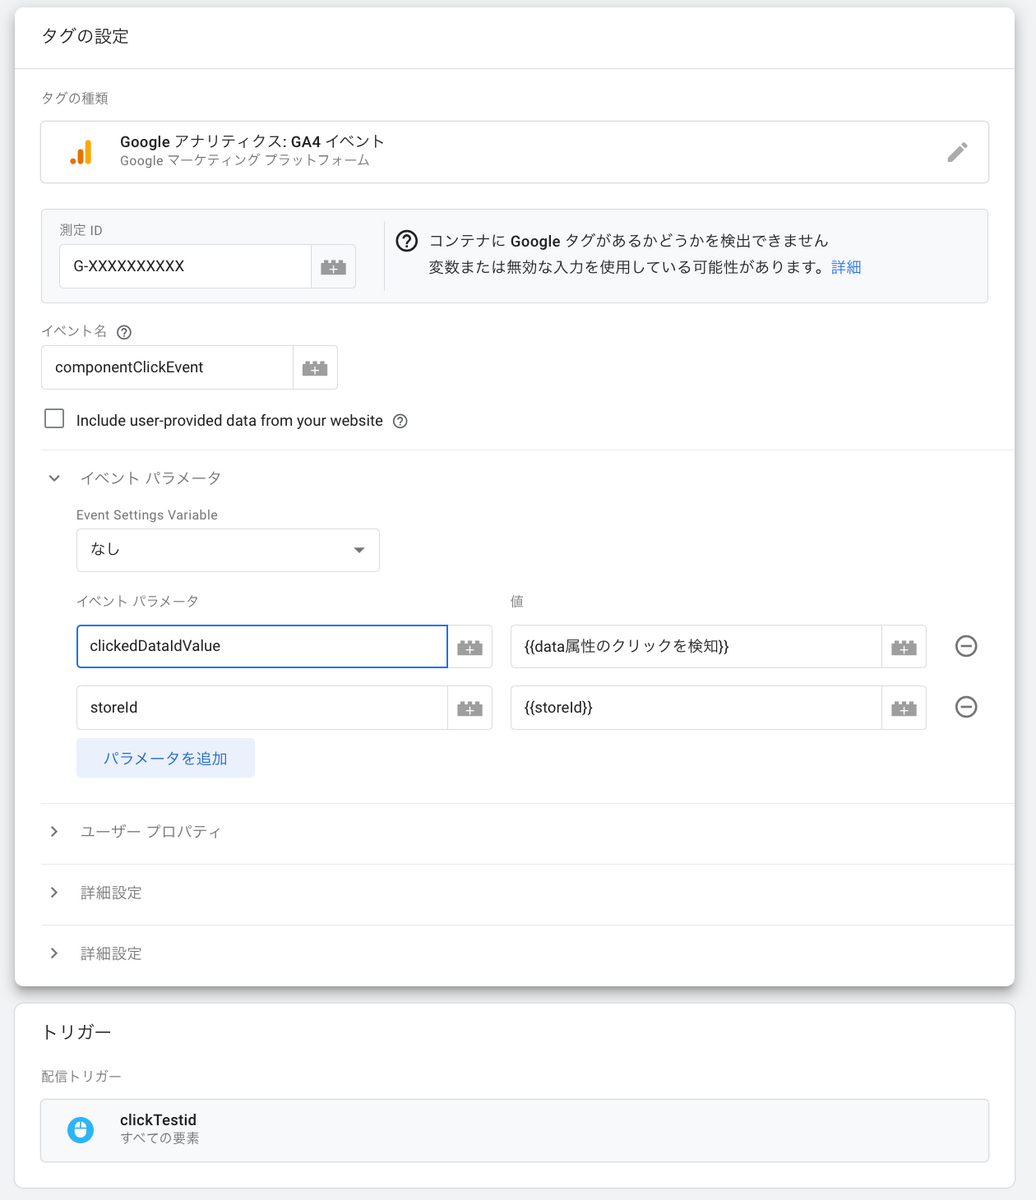Click the パラメータを追加 button
Image resolution: width=1036 pixels, height=1200 pixels.
[x=166, y=758]
